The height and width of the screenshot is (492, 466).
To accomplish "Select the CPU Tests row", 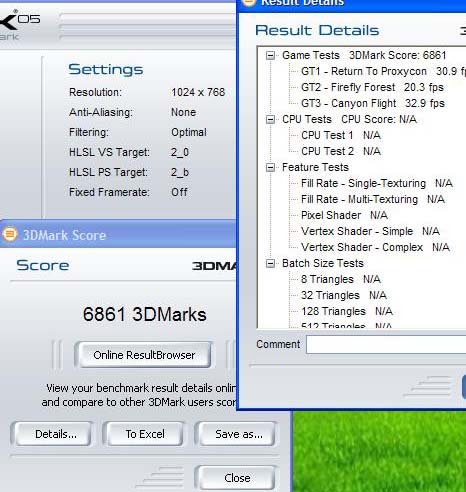I will point(349,119).
